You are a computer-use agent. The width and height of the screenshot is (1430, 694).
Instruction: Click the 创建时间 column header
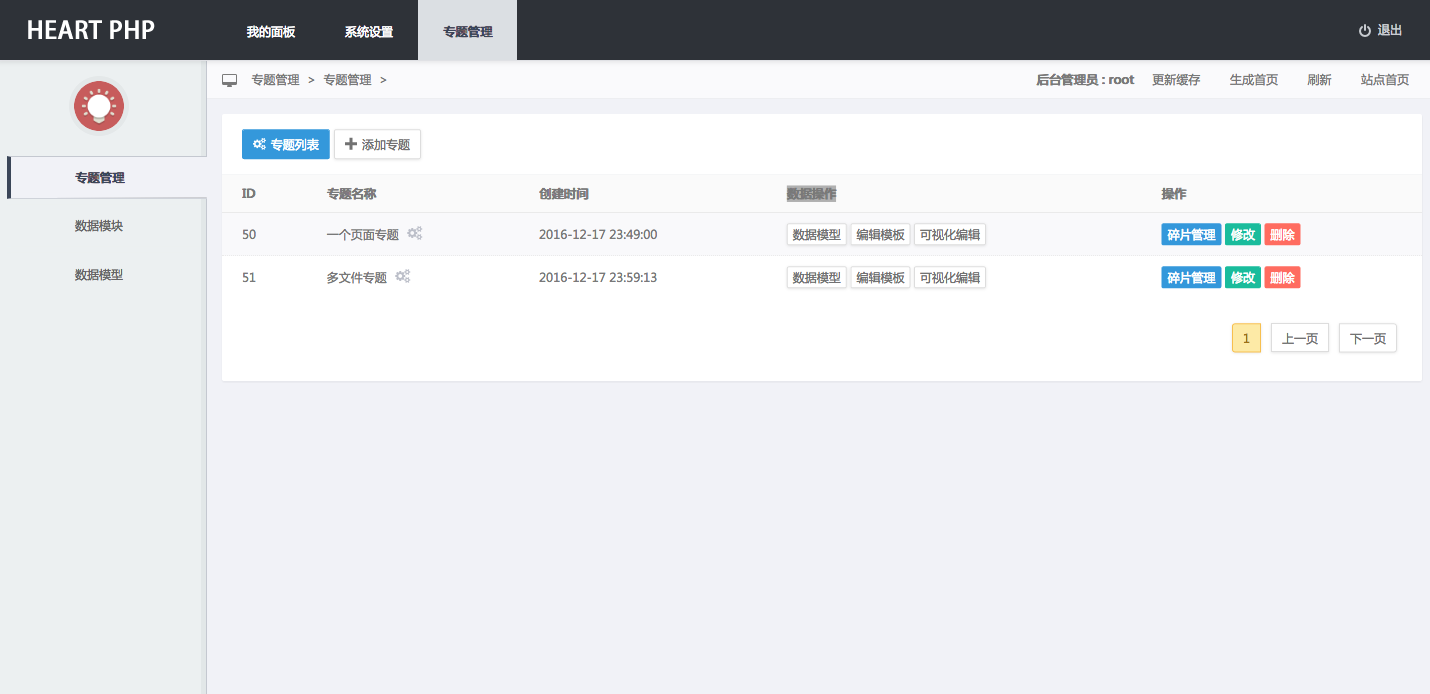[x=564, y=194]
